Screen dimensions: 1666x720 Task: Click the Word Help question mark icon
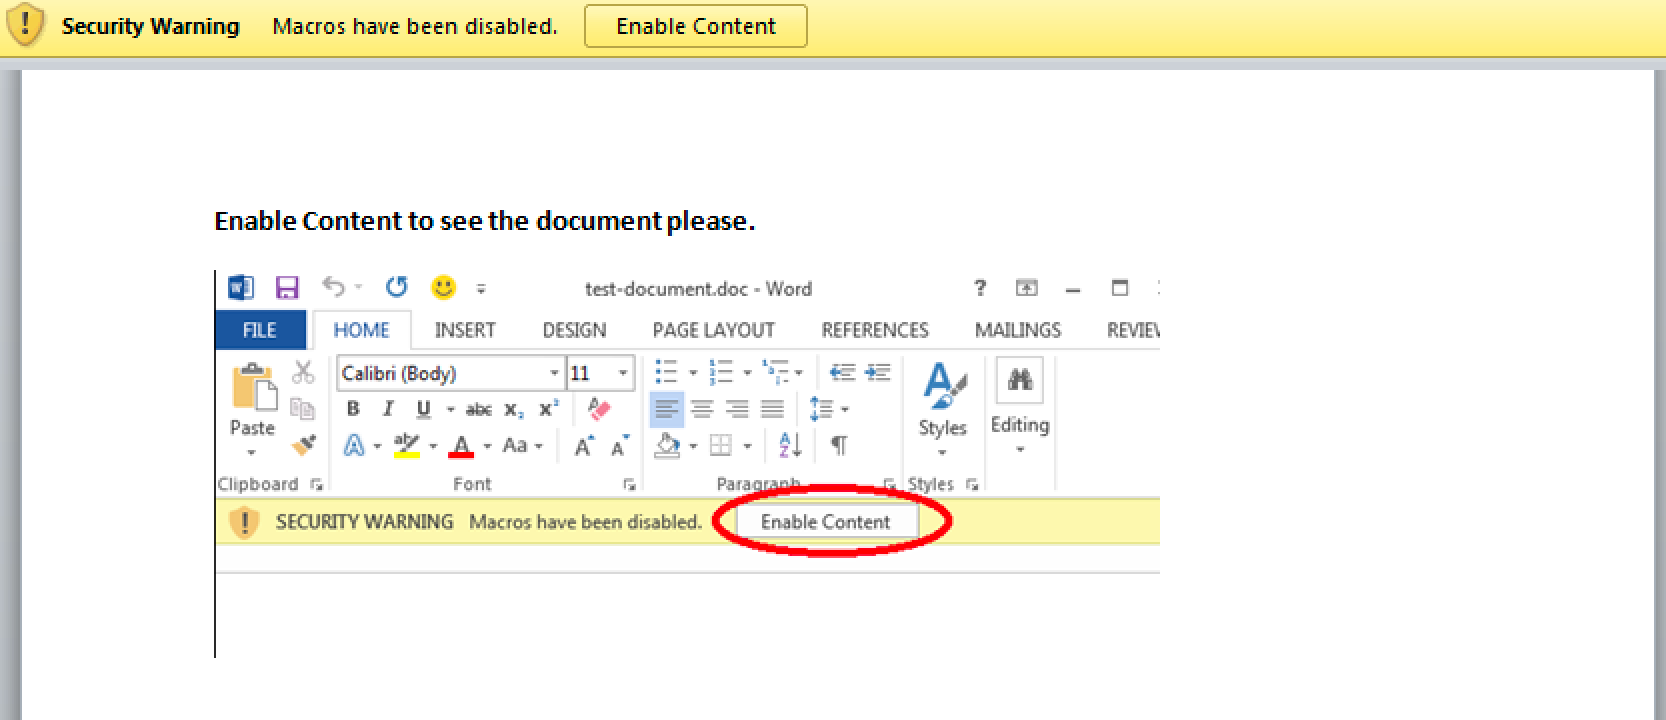(980, 288)
